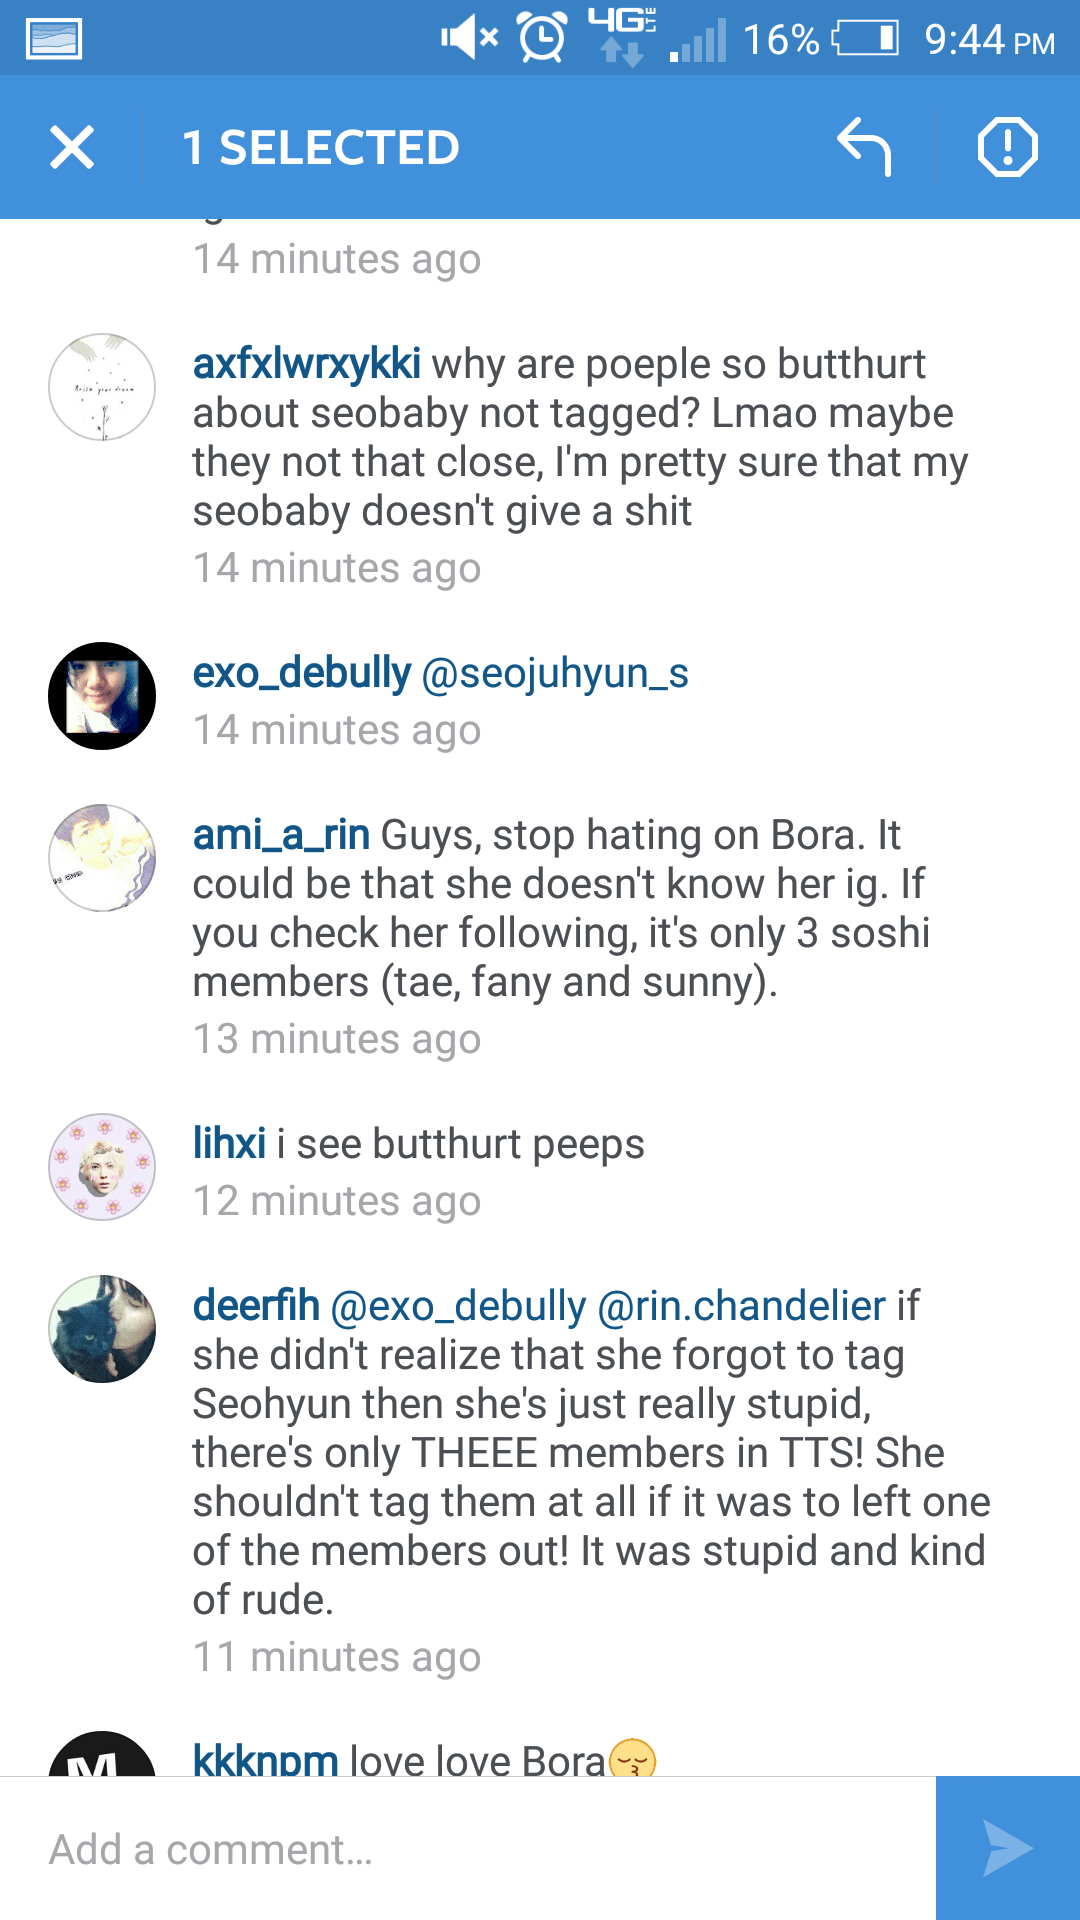Open exo_debully's profile picture
This screenshot has height=1920, width=1080.
102,696
